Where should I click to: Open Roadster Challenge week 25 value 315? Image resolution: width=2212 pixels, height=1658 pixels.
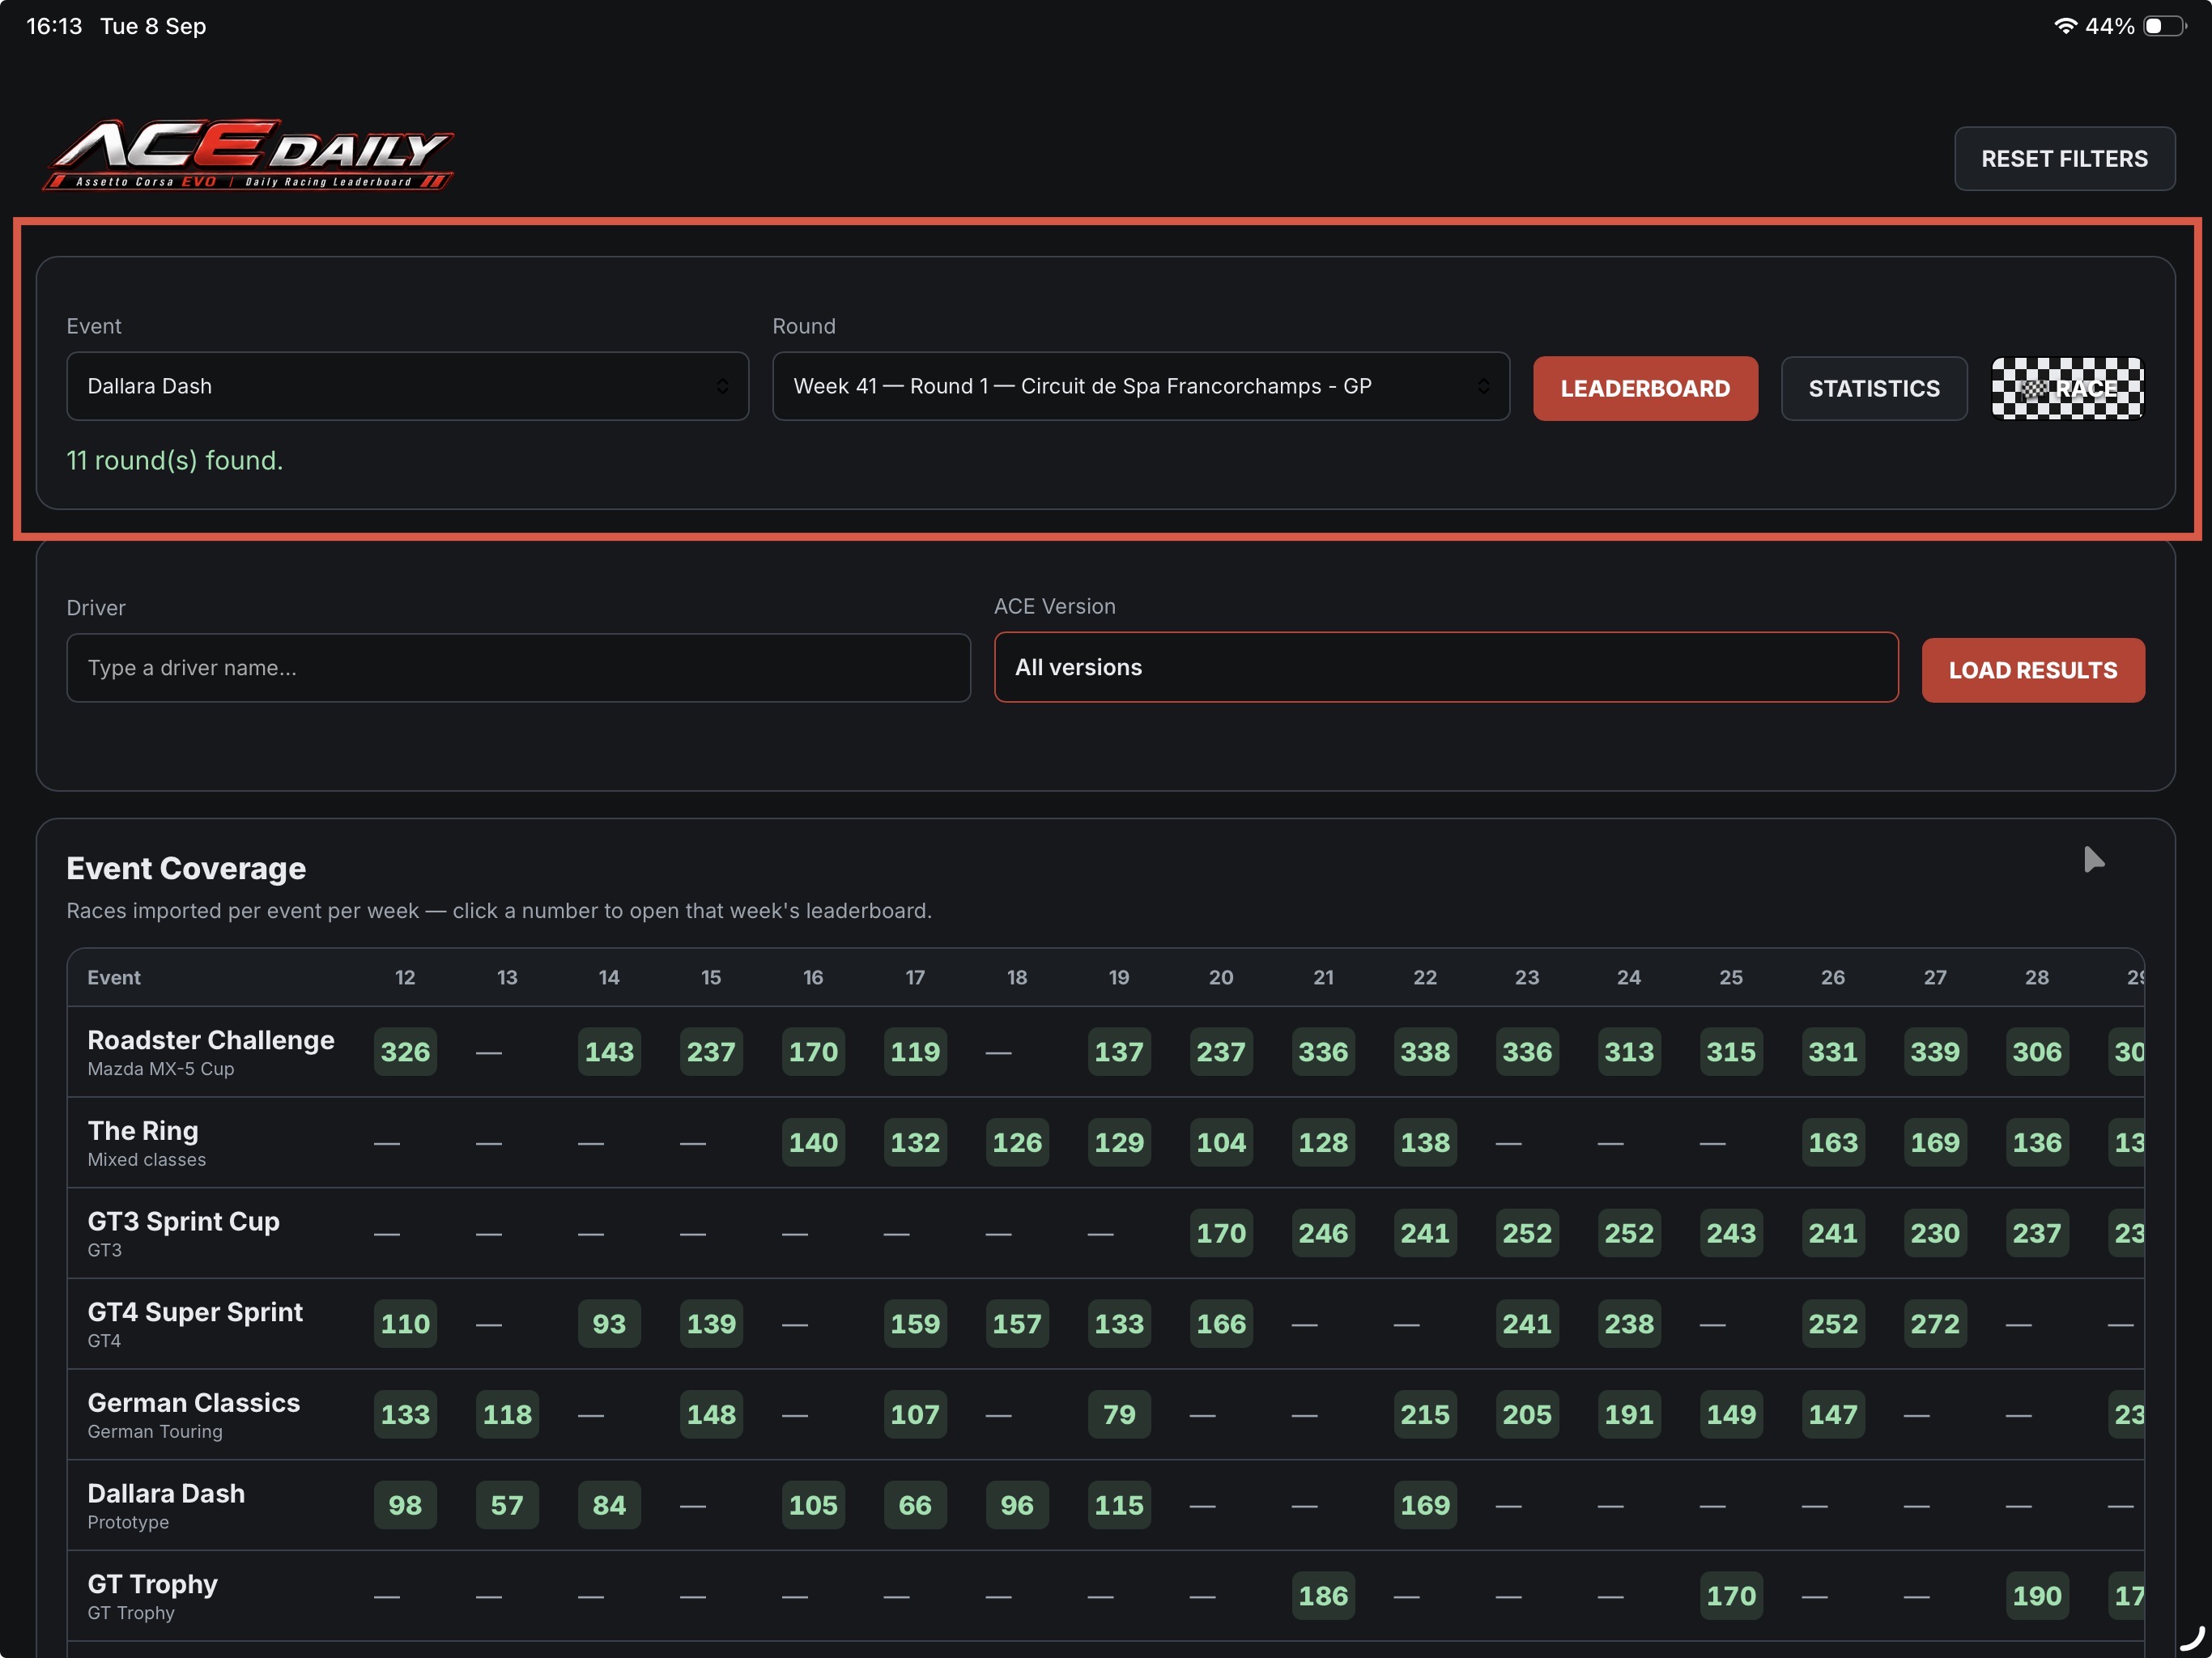[1731, 1052]
